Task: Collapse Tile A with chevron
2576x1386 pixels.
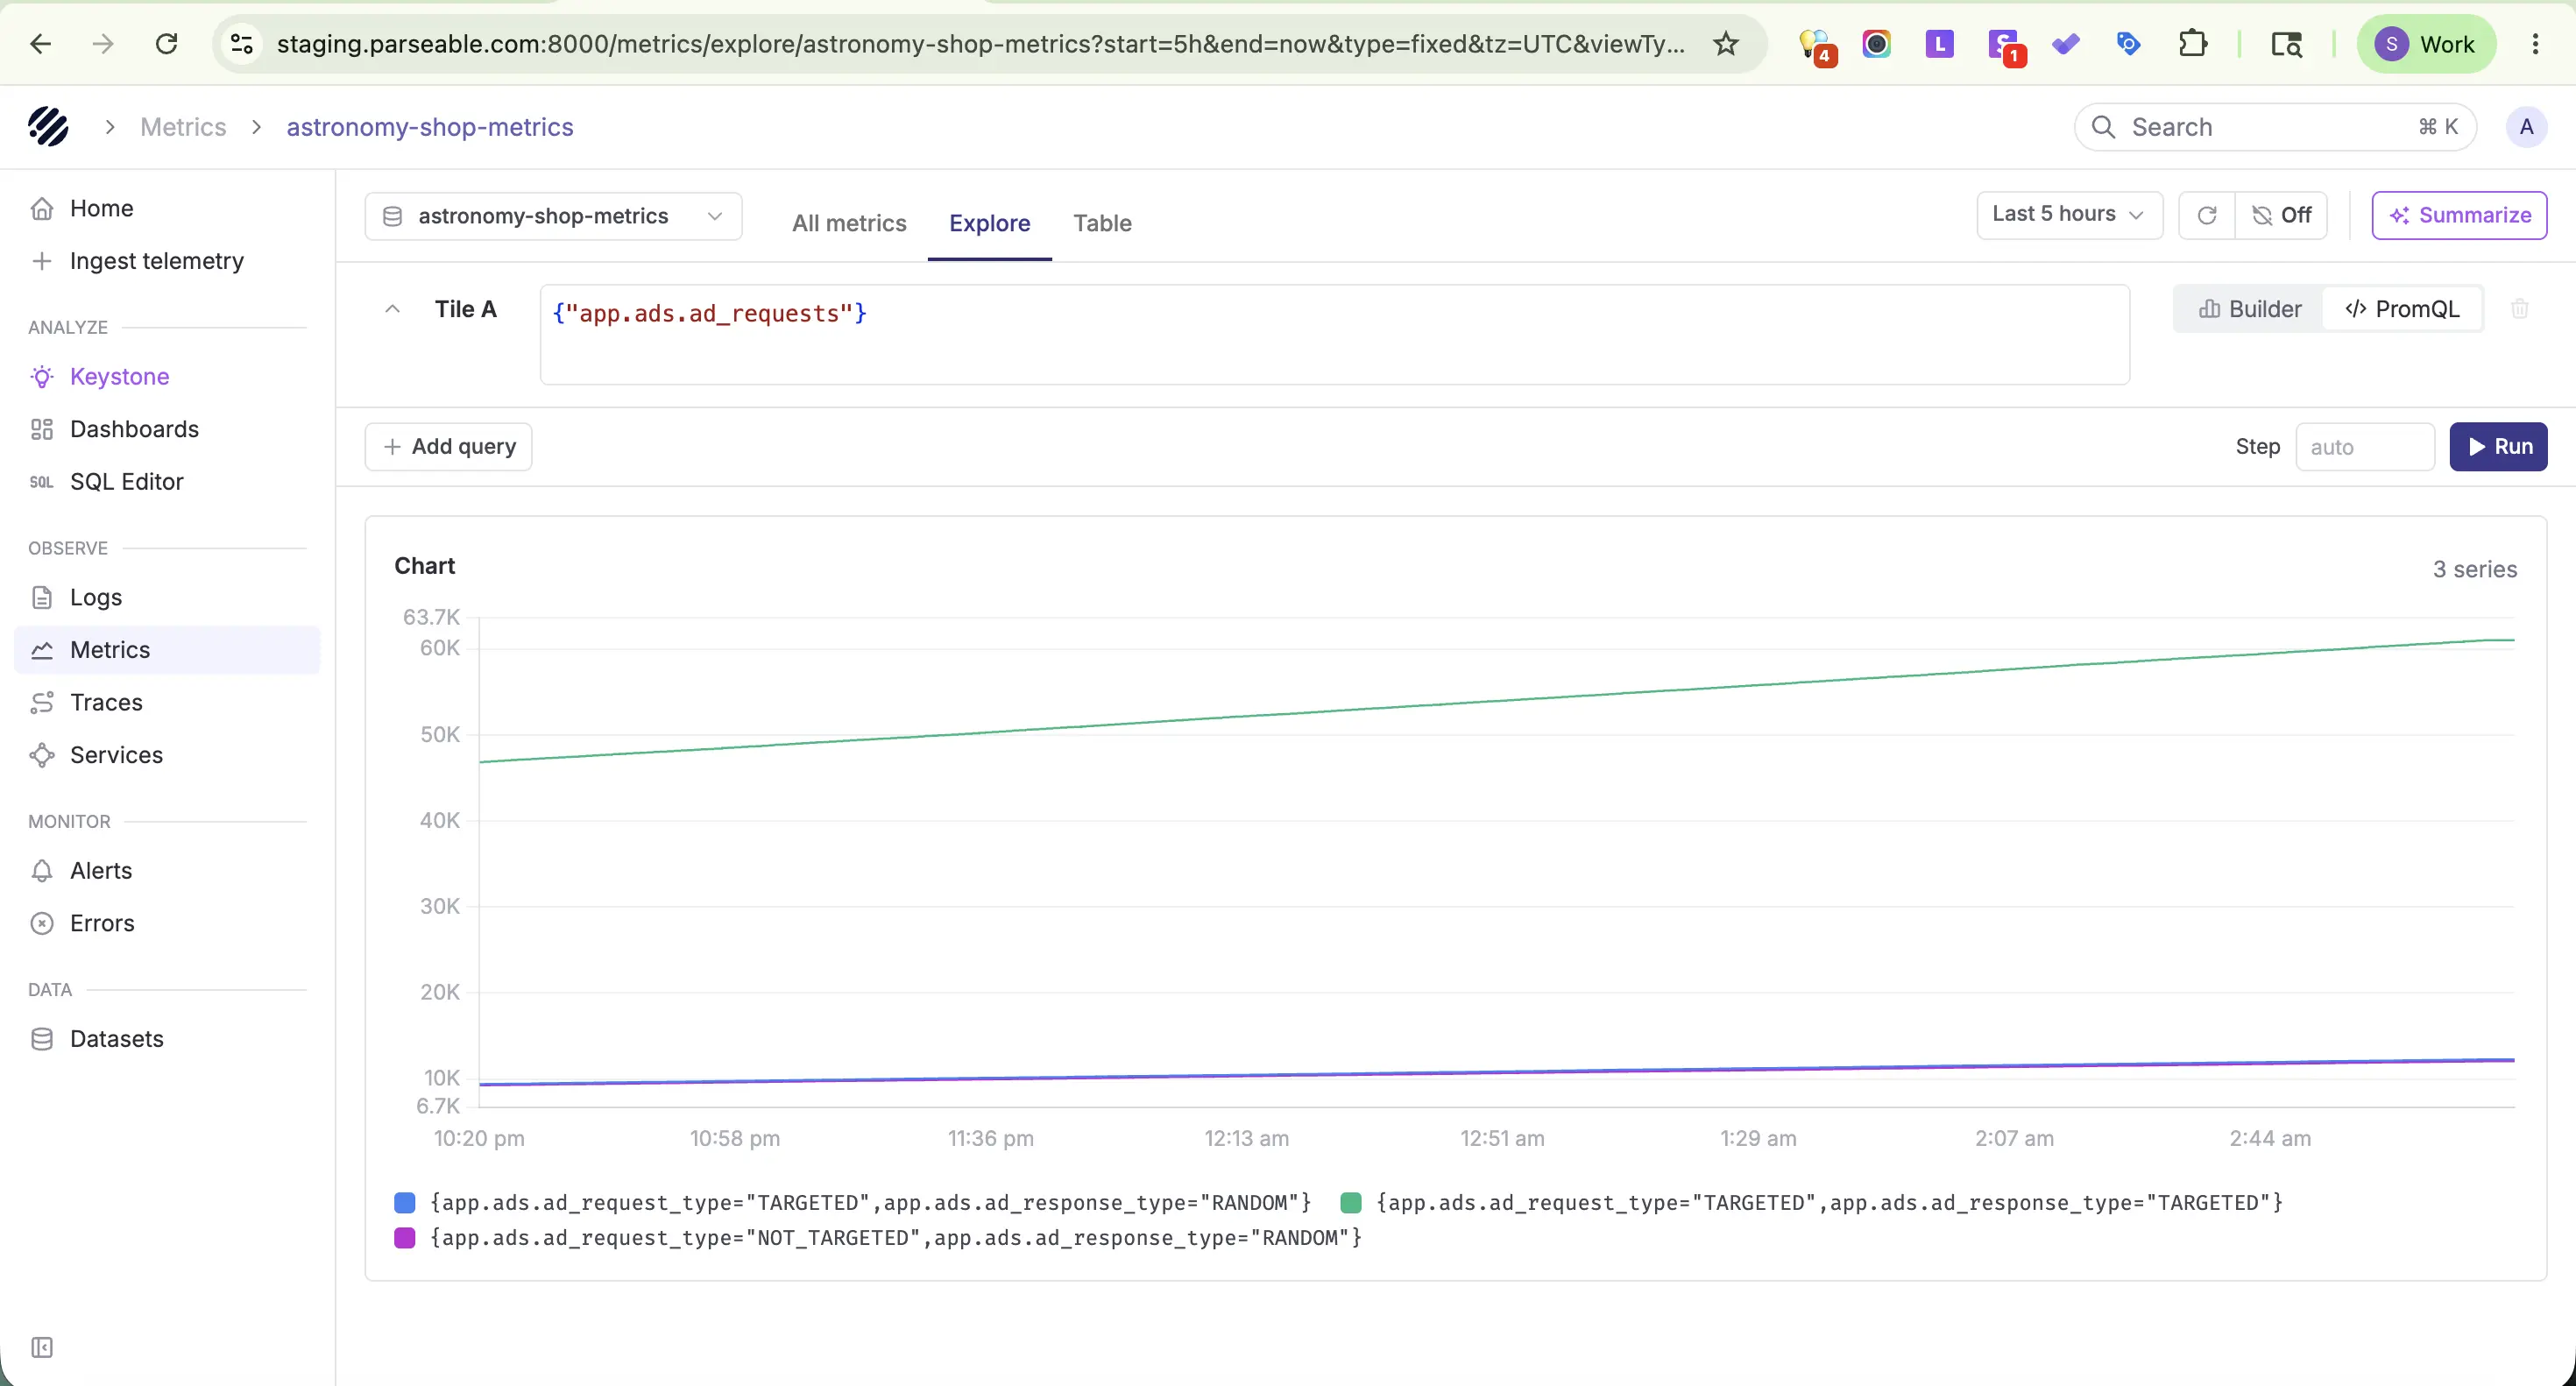Action: (x=392, y=309)
